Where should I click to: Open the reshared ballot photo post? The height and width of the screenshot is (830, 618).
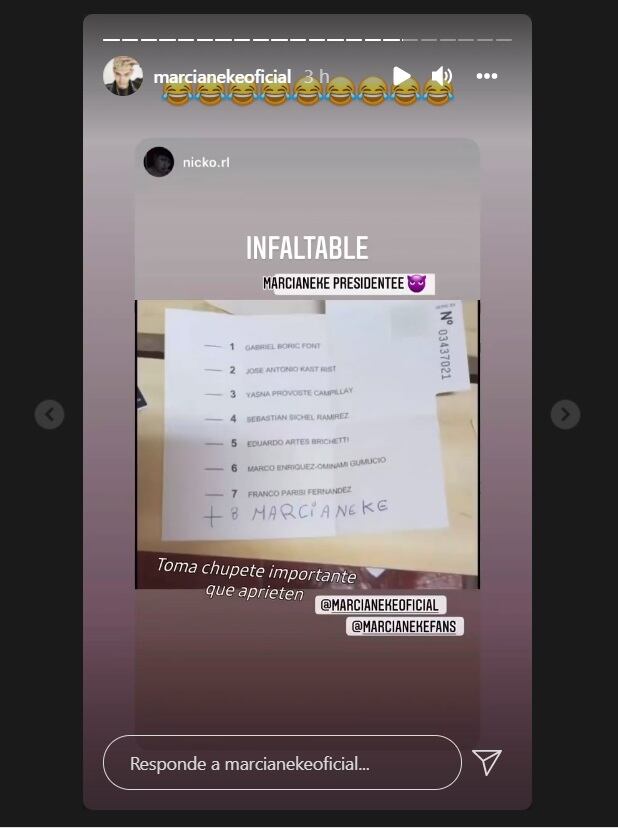coord(308,445)
